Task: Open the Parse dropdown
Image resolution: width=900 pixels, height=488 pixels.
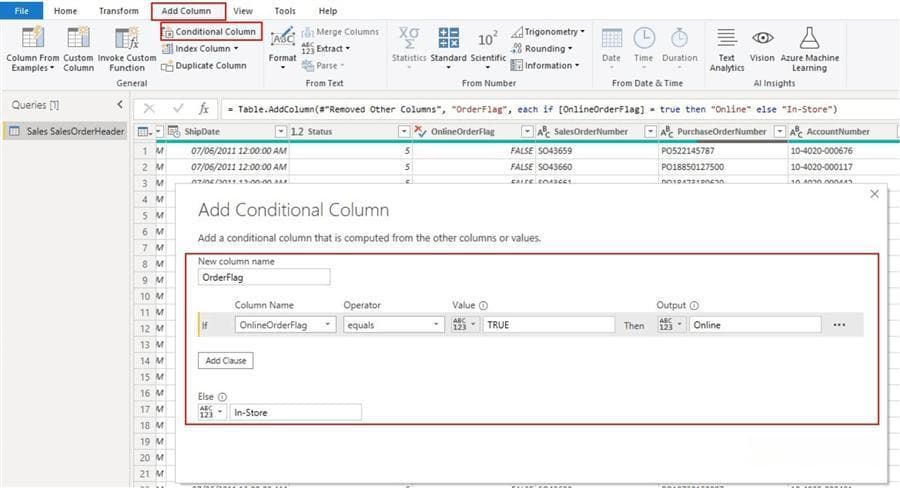Action: (x=323, y=65)
